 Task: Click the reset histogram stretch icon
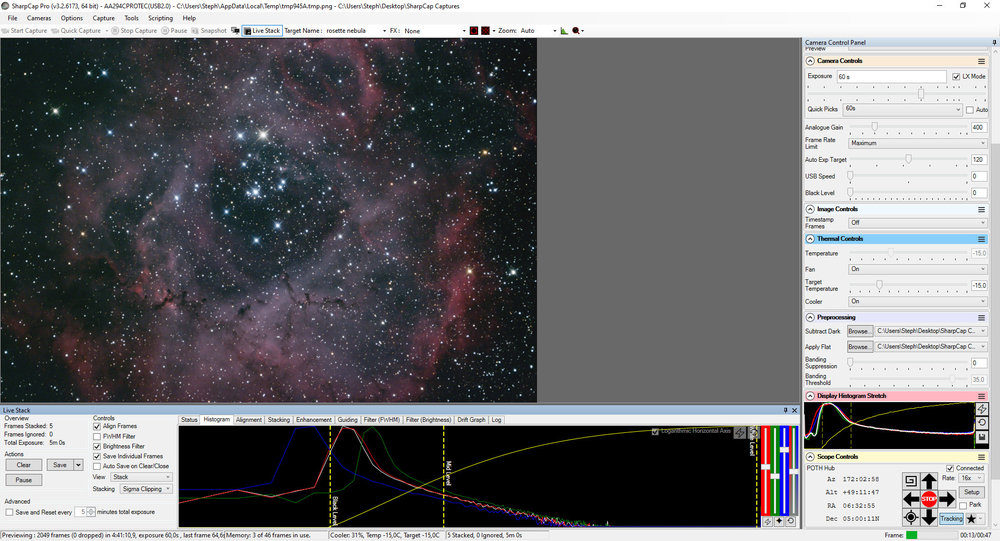(x=982, y=423)
